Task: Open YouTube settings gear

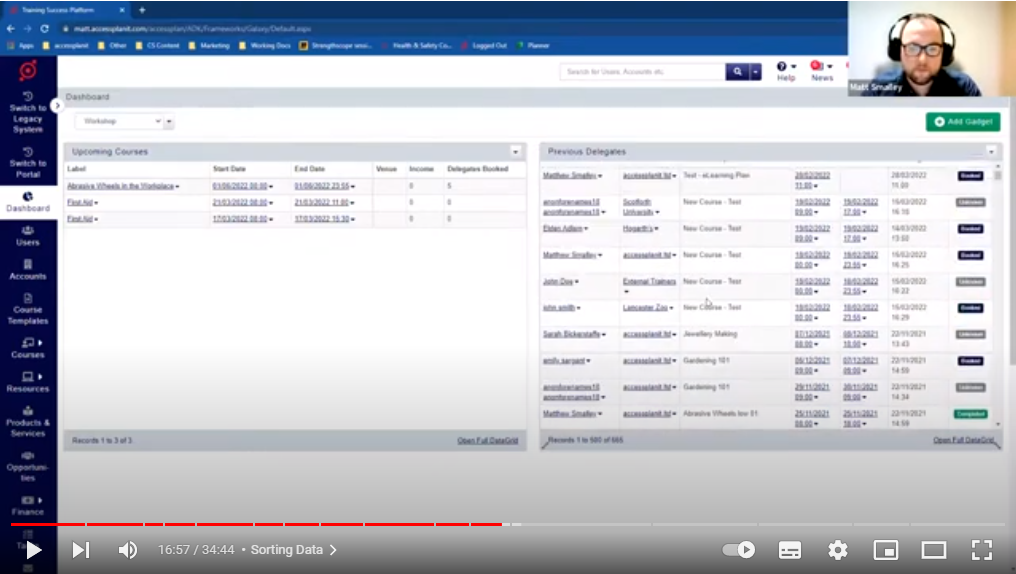Action: [x=837, y=550]
